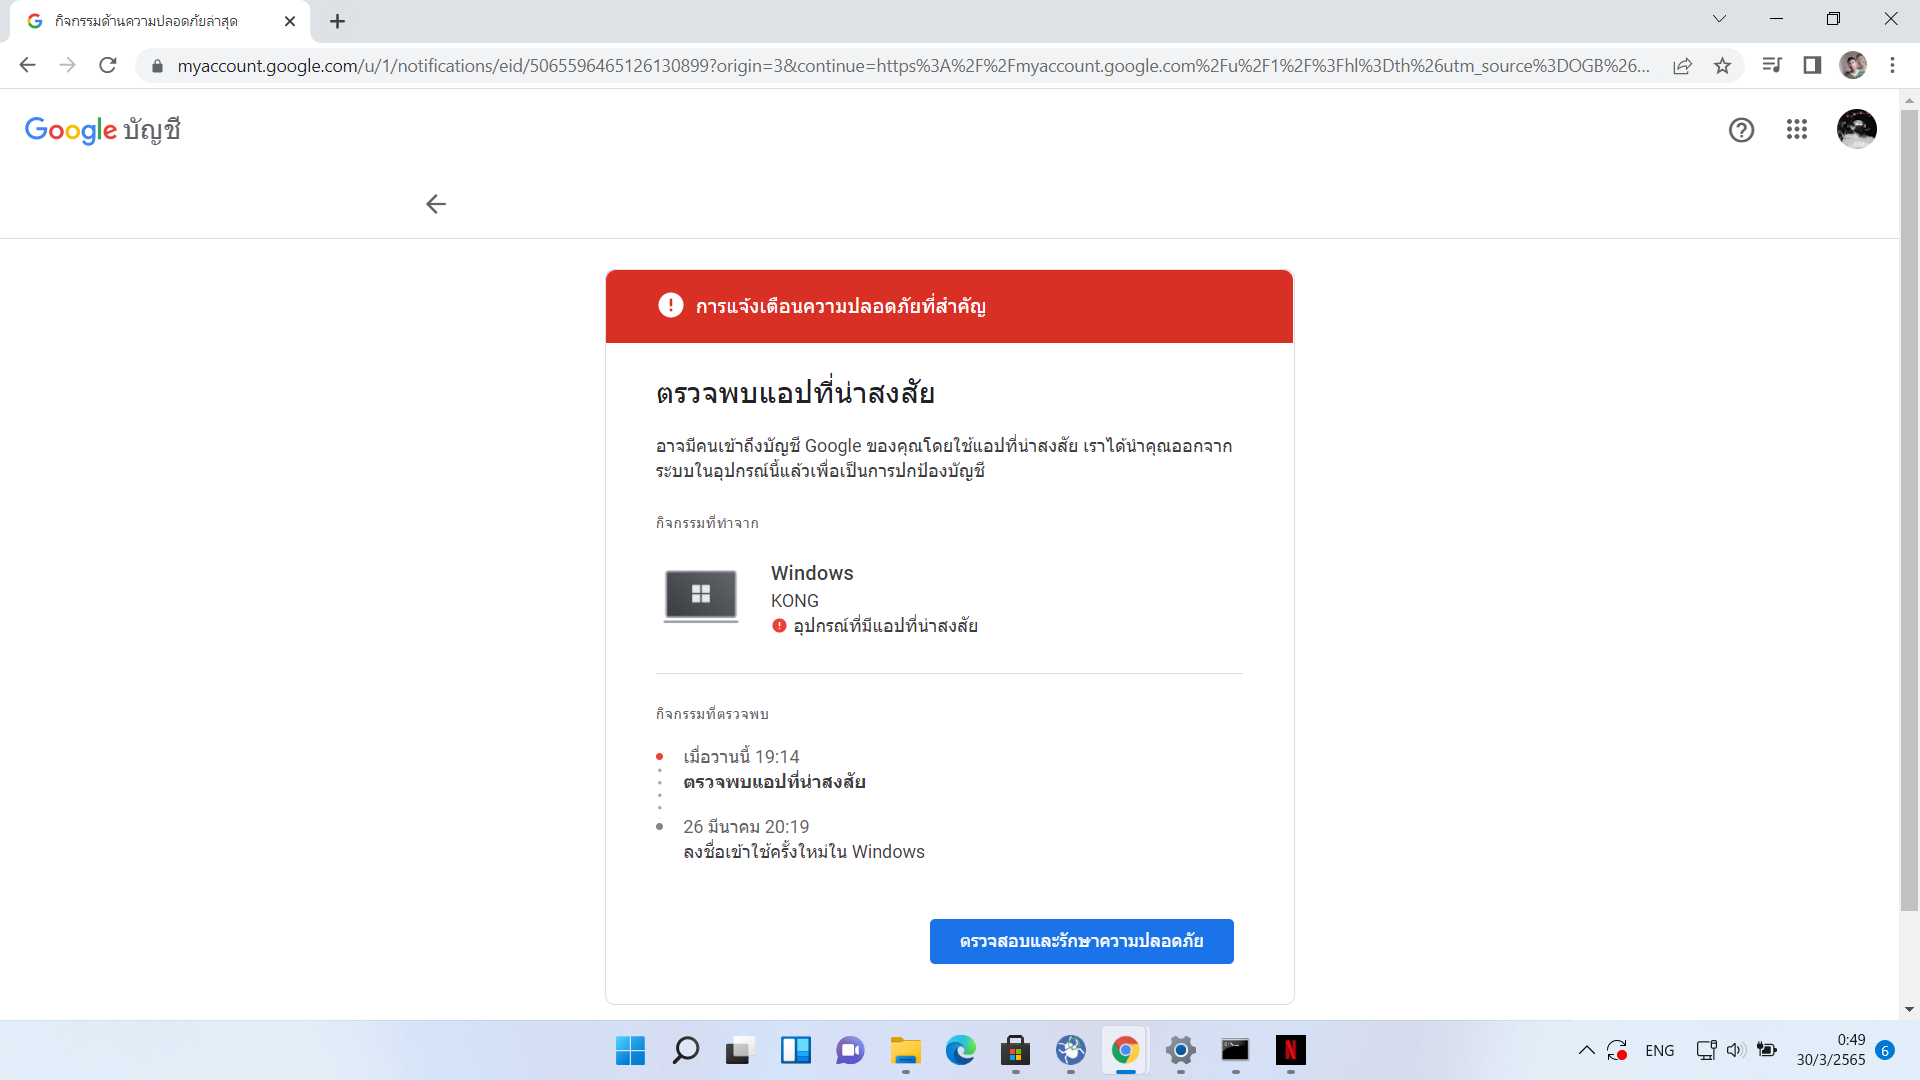
Task: Click the browser back arrow
Action: [27, 65]
